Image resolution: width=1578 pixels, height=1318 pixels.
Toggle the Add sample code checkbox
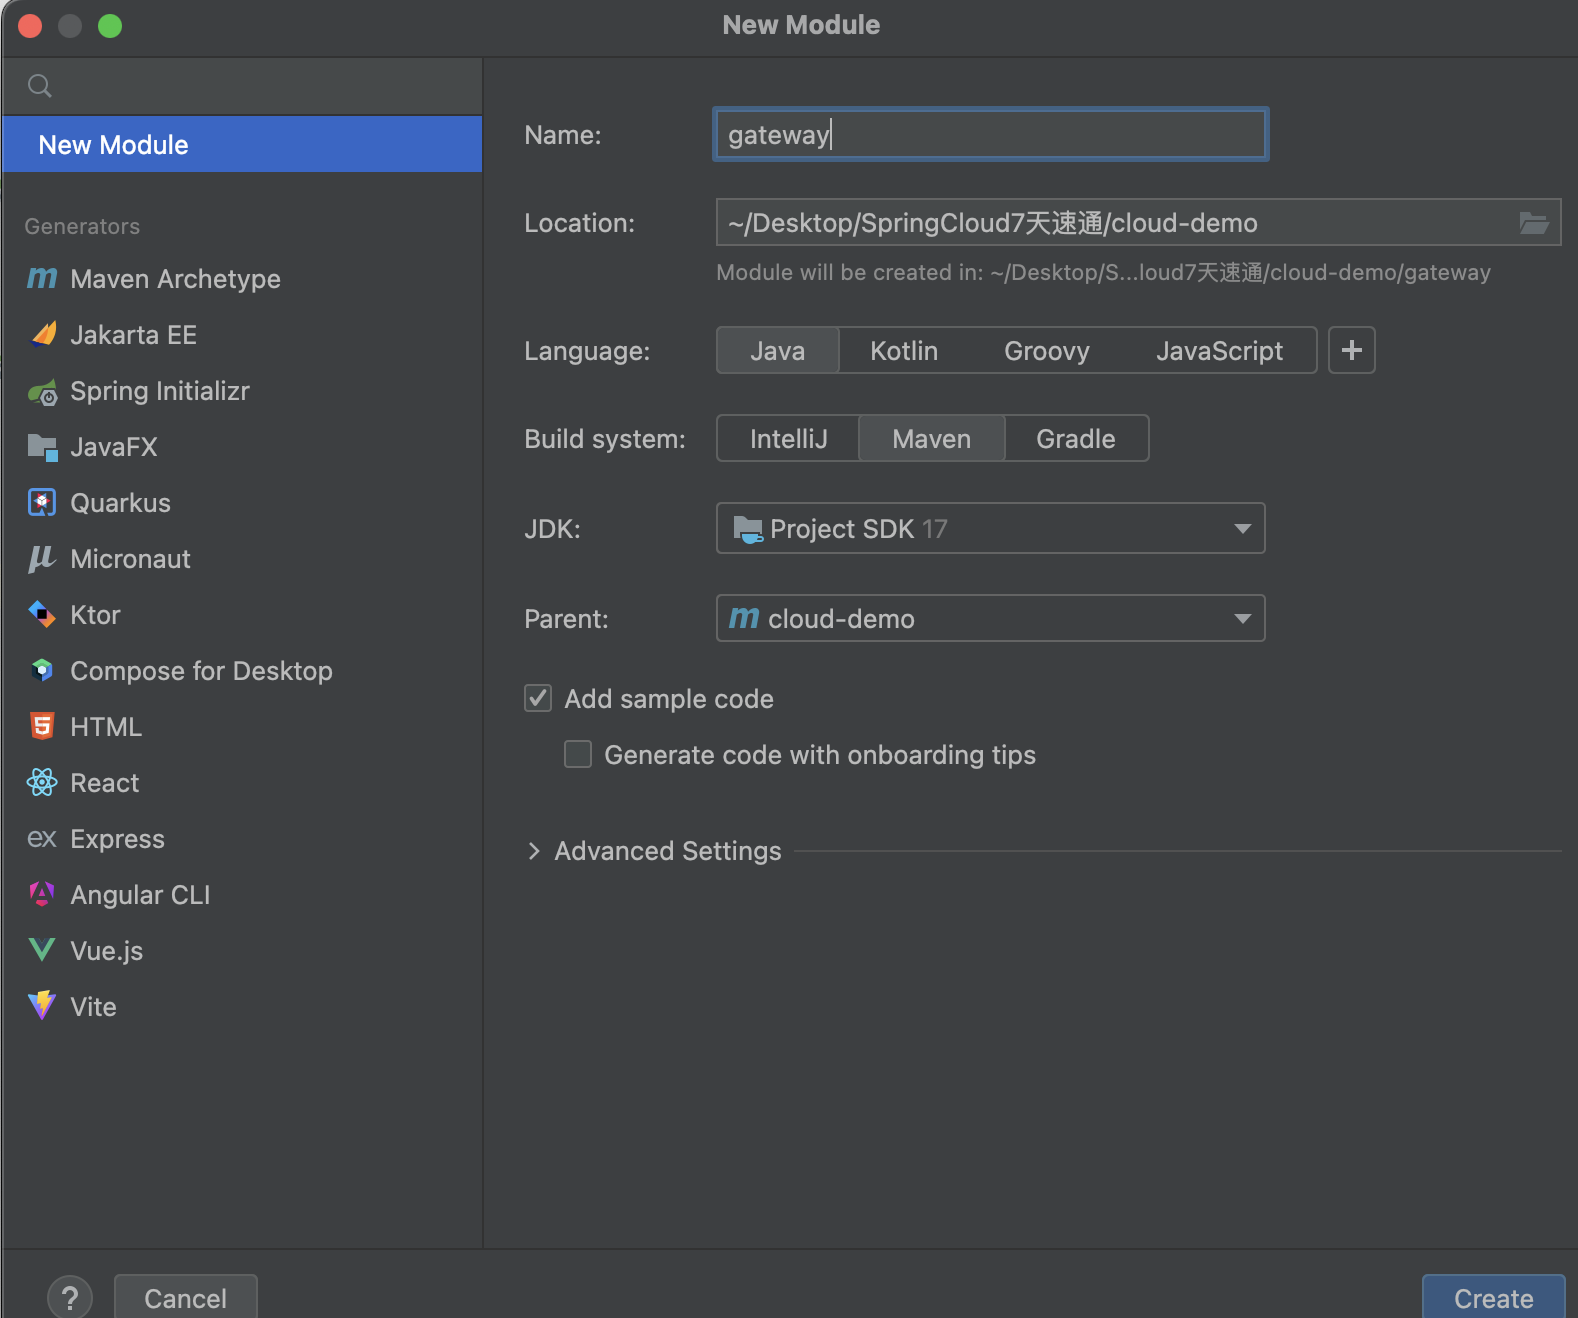538,698
